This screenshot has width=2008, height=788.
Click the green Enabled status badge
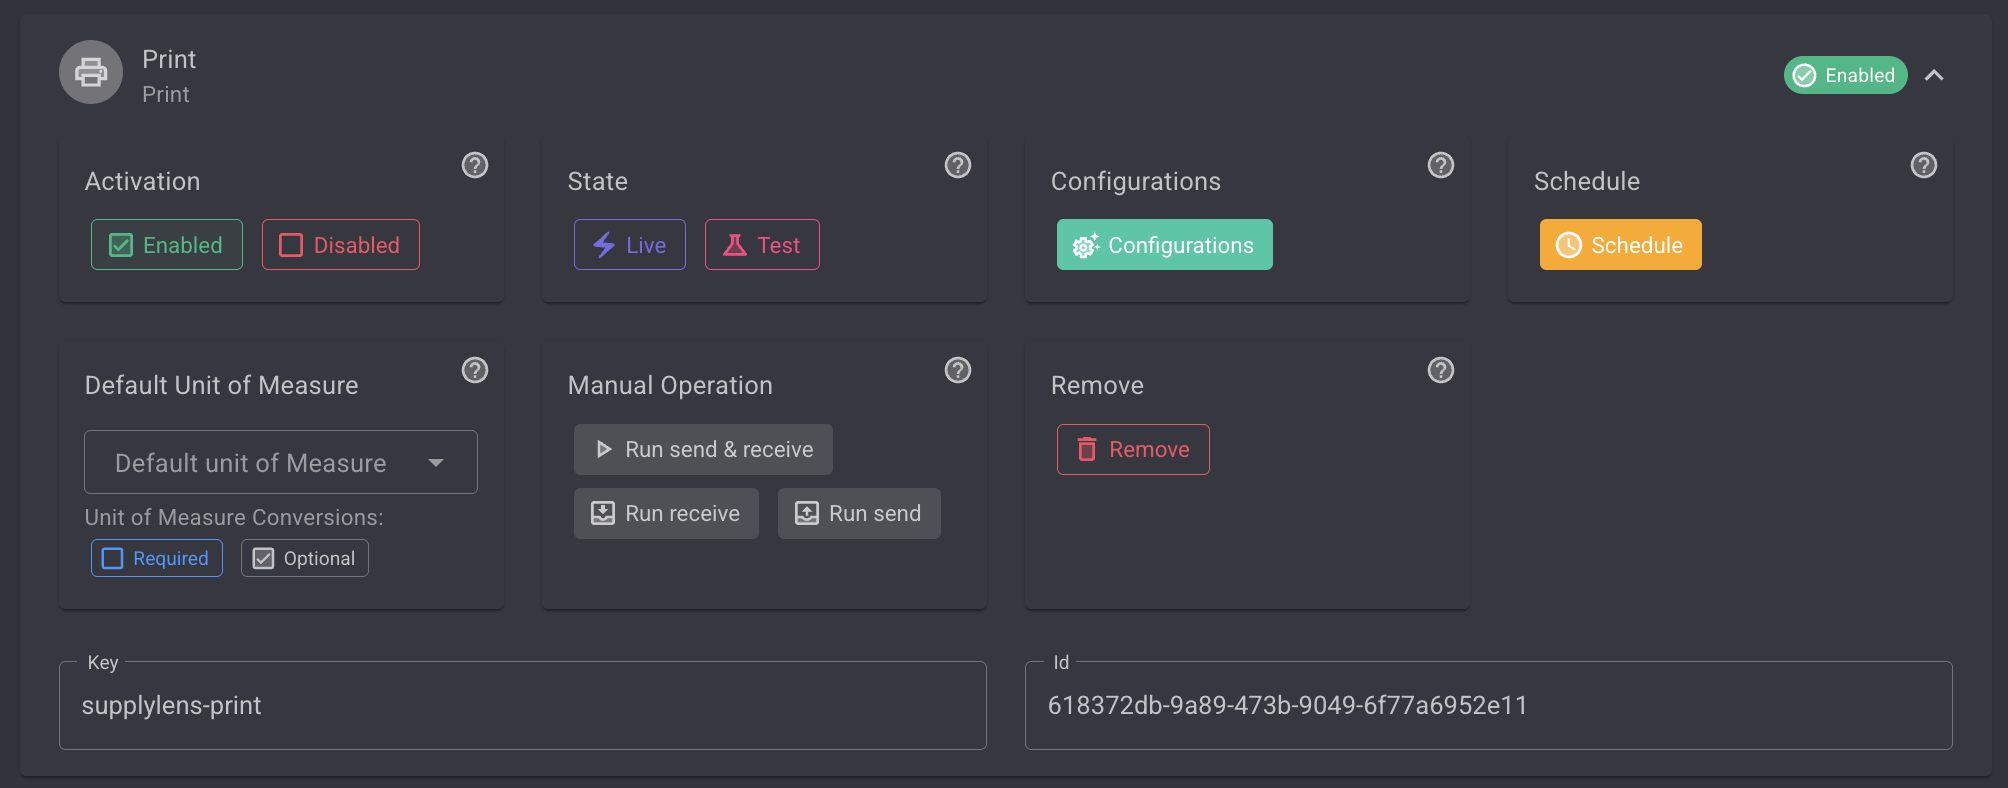[1846, 75]
